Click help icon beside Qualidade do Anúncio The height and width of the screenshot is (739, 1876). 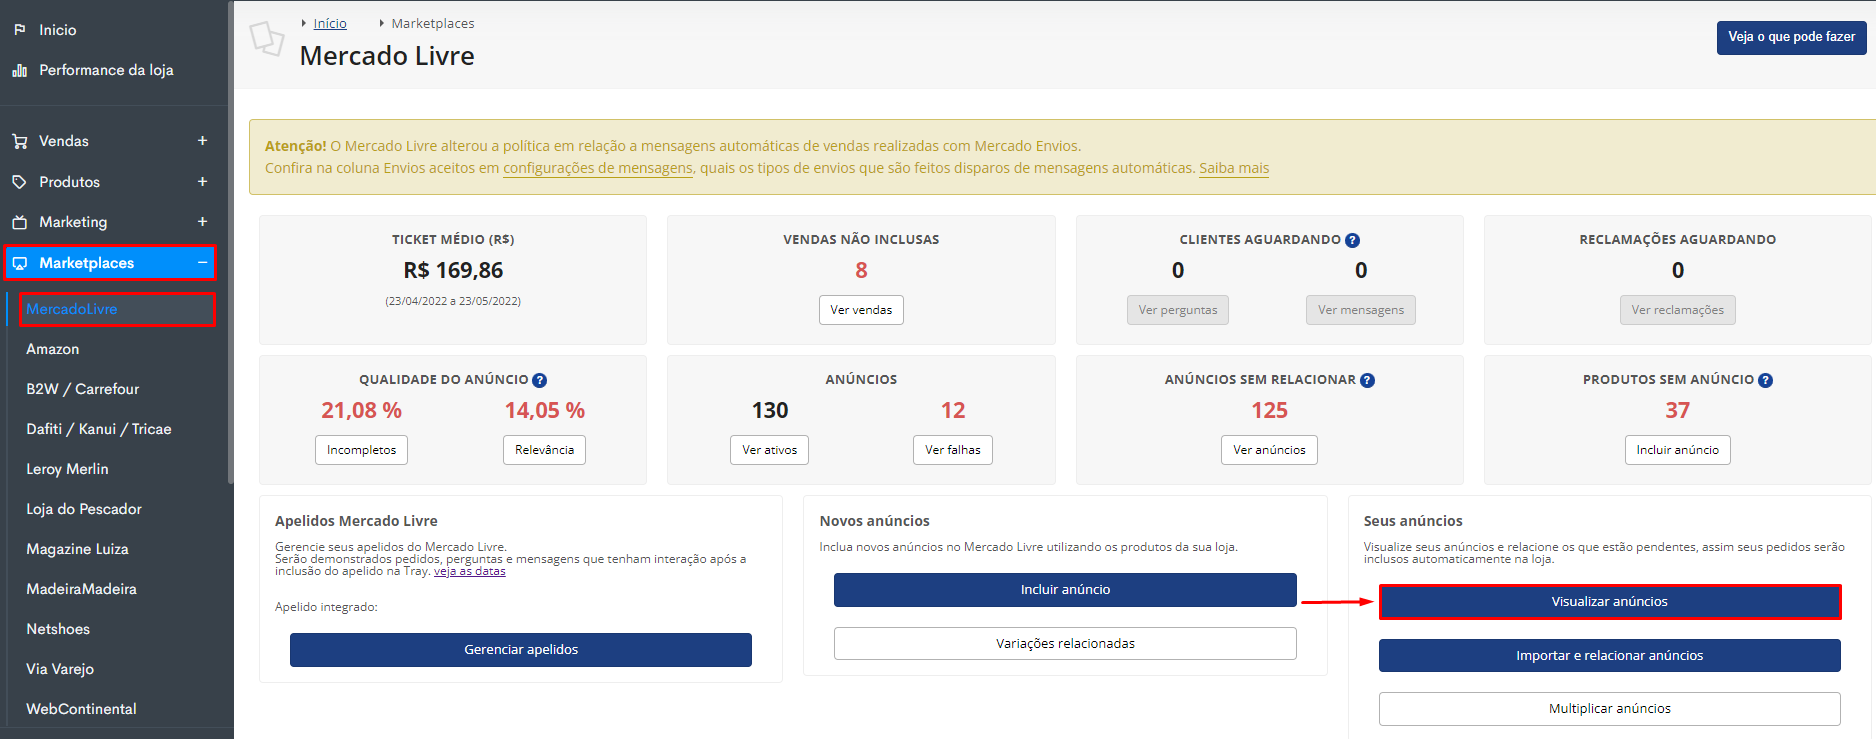tap(539, 380)
